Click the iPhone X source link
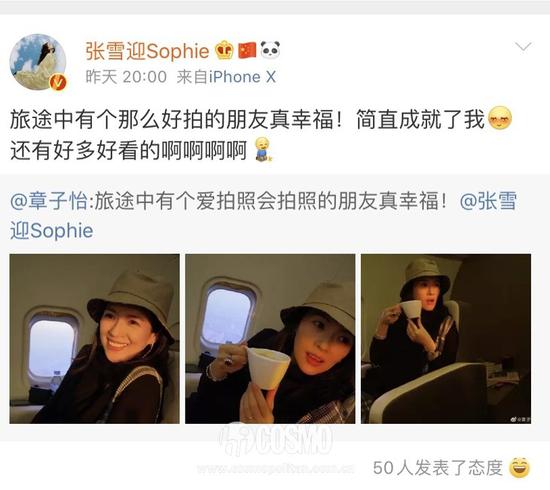This screenshot has height=490, width=550. [242, 77]
